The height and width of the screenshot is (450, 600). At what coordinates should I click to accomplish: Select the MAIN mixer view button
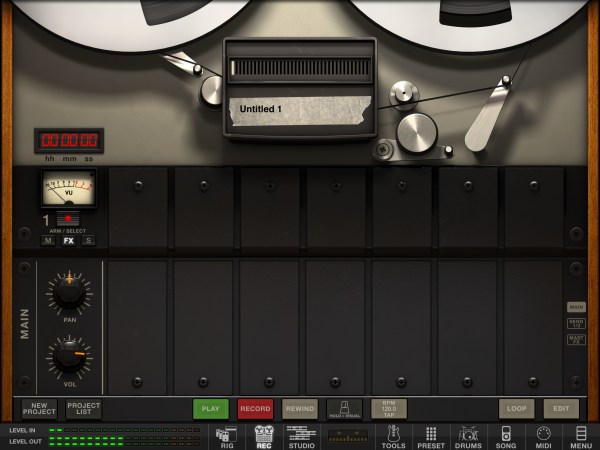coord(576,307)
